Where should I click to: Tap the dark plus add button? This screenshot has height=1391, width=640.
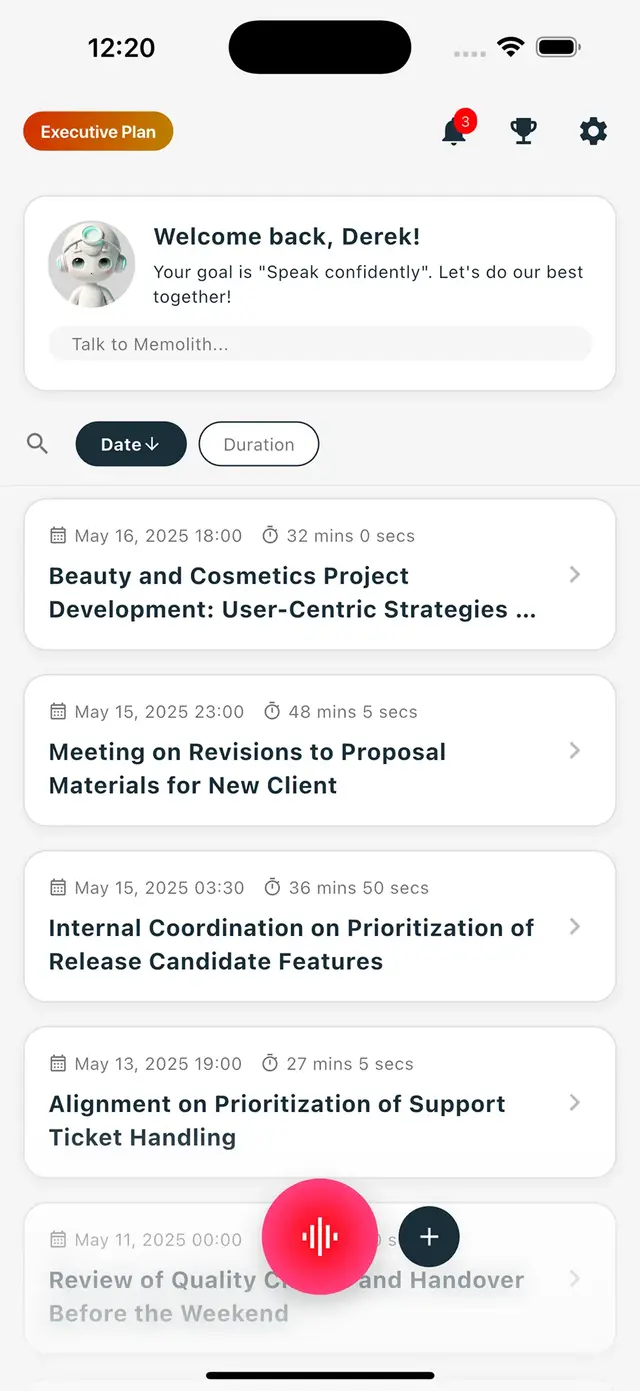coord(429,1237)
